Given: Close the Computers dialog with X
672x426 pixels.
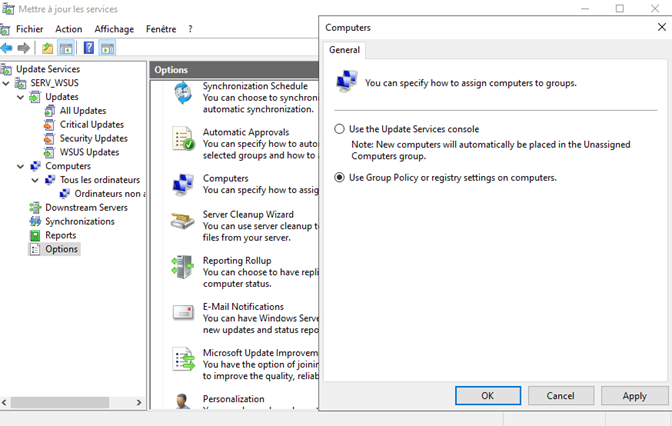Looking at the screenshot, I should click(662, 27).
